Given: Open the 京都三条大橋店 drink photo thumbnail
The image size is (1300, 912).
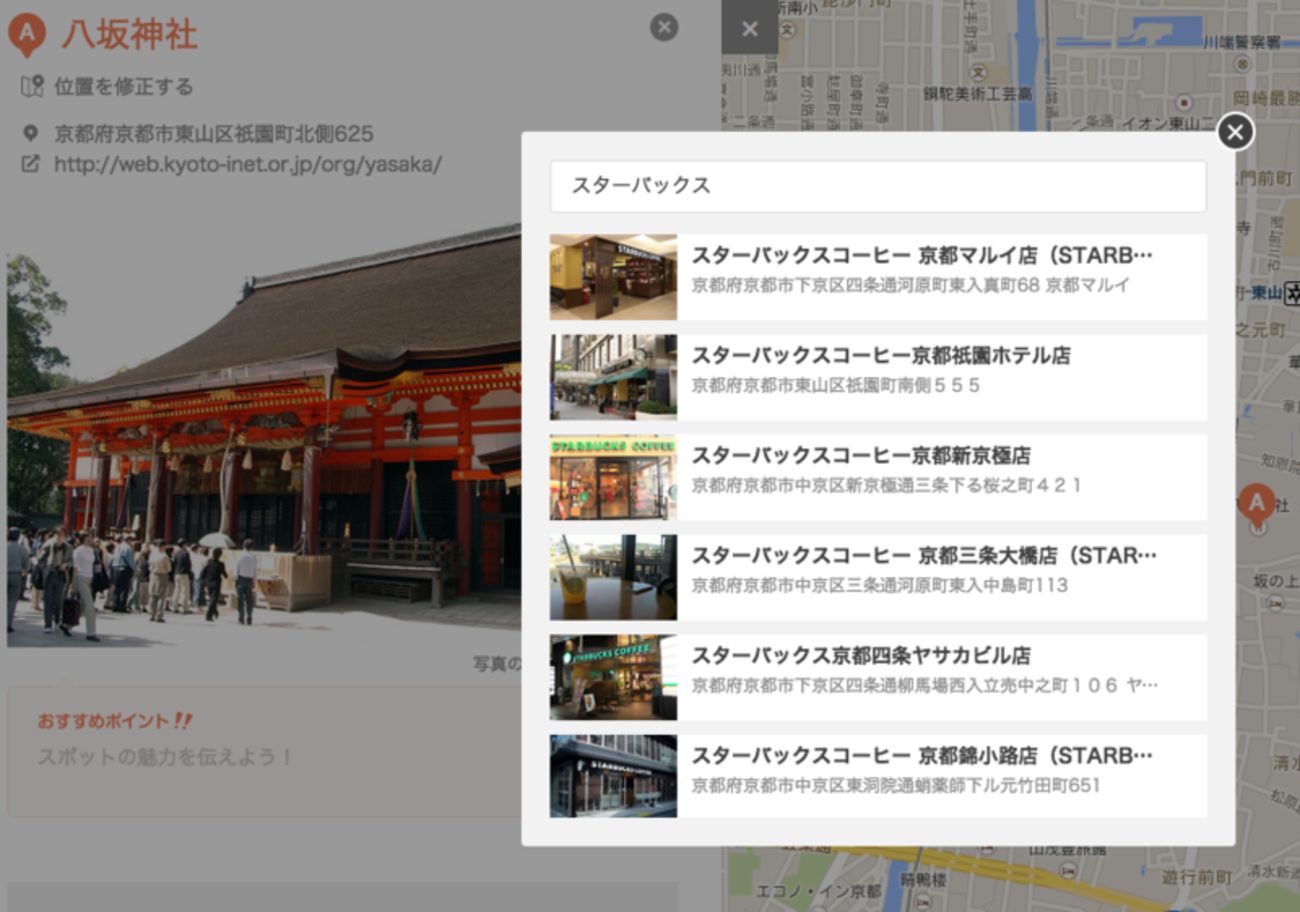Looking at the screenshot, I should point(613,577).
